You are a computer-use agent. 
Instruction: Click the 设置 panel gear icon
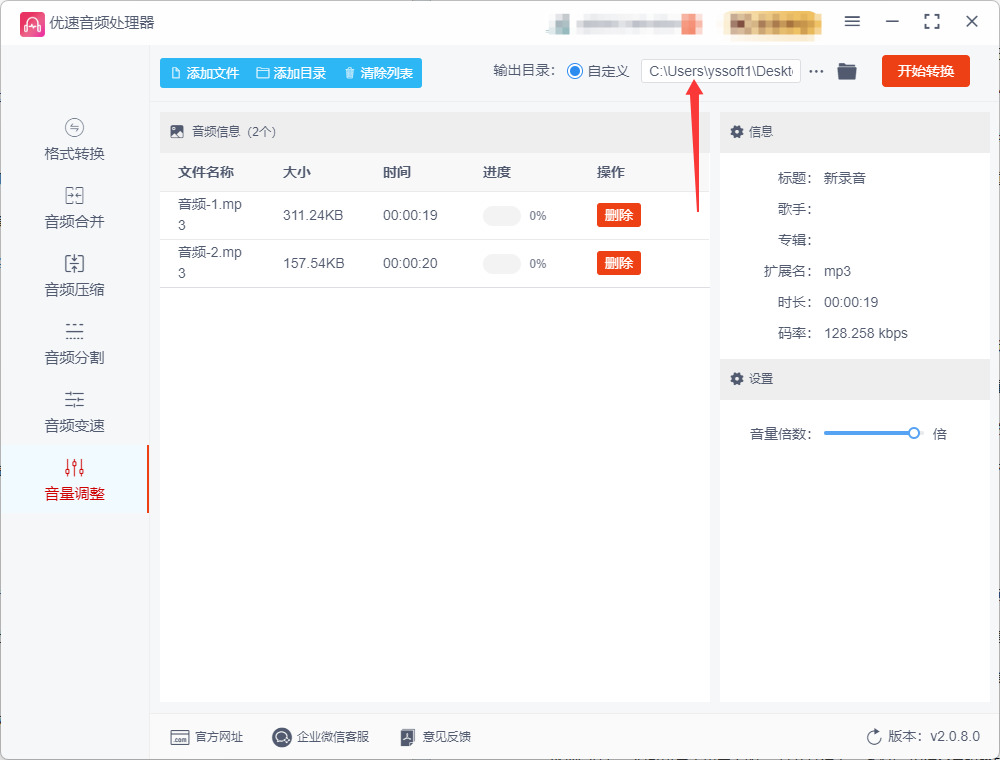point(737,379)
